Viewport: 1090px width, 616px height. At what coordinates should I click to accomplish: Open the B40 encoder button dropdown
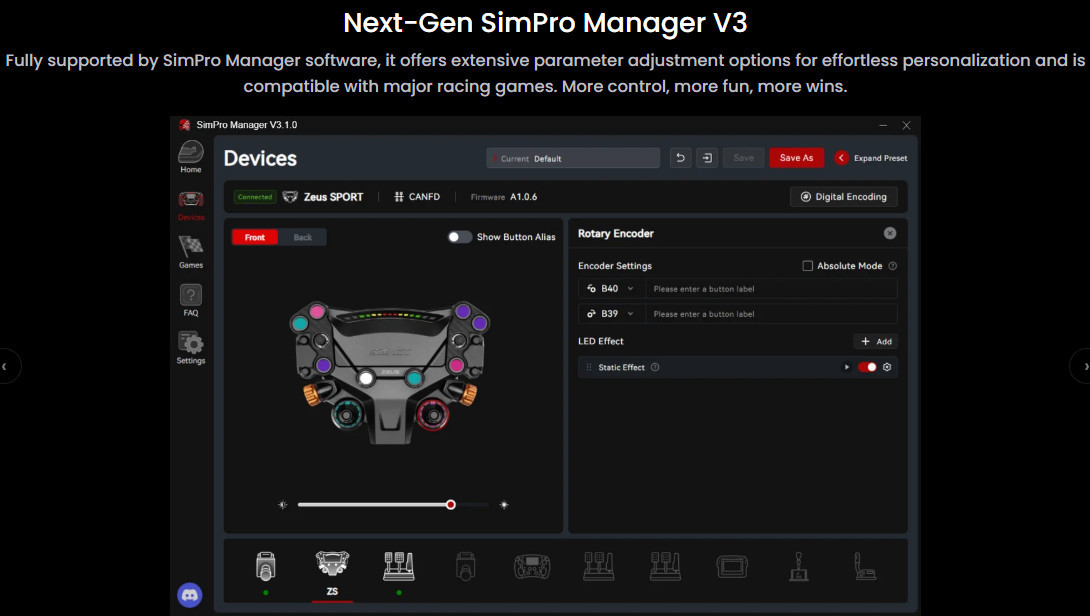611,289
